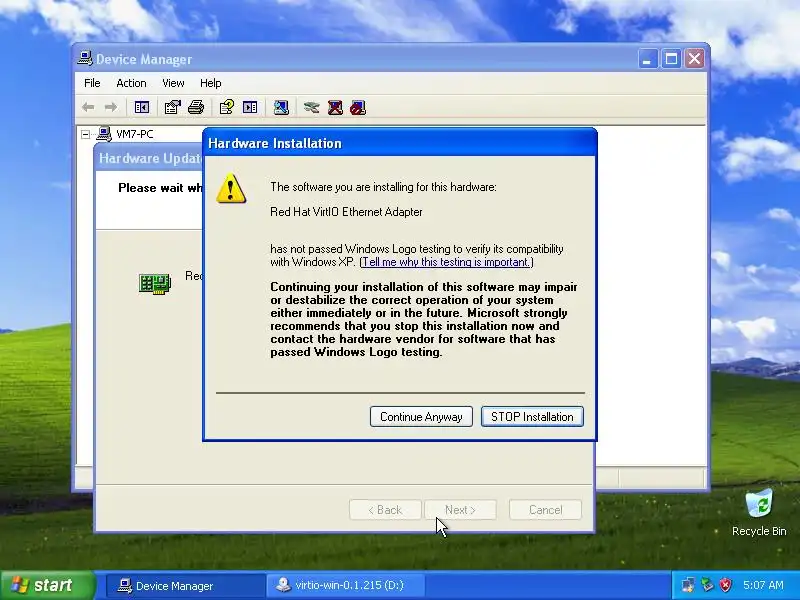Open the Action menu in Device Manager

131,83
